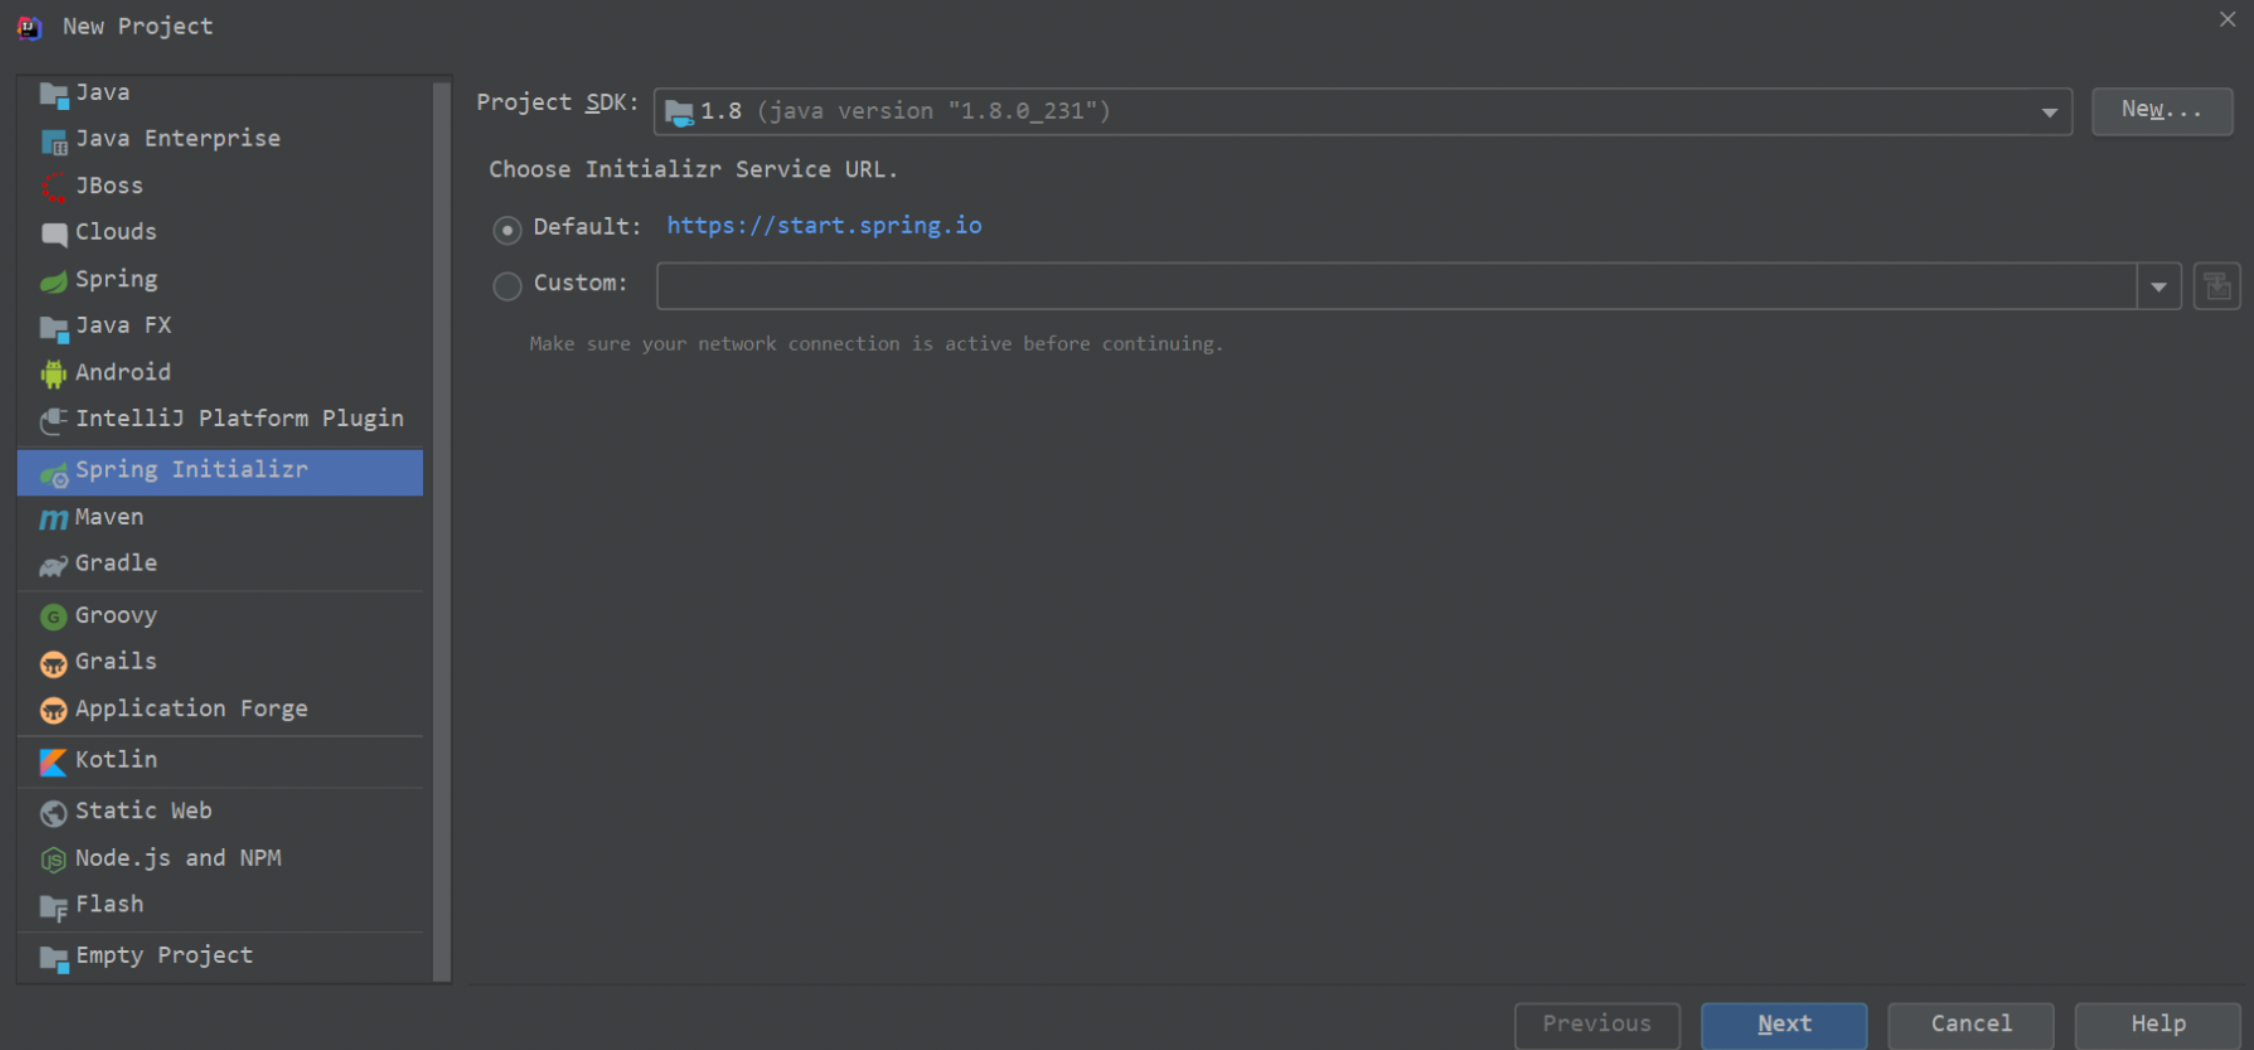Choose Maven in project type list
Image resolution: width=2254 pixels, height=1050 pixels.
coord(220,518)
